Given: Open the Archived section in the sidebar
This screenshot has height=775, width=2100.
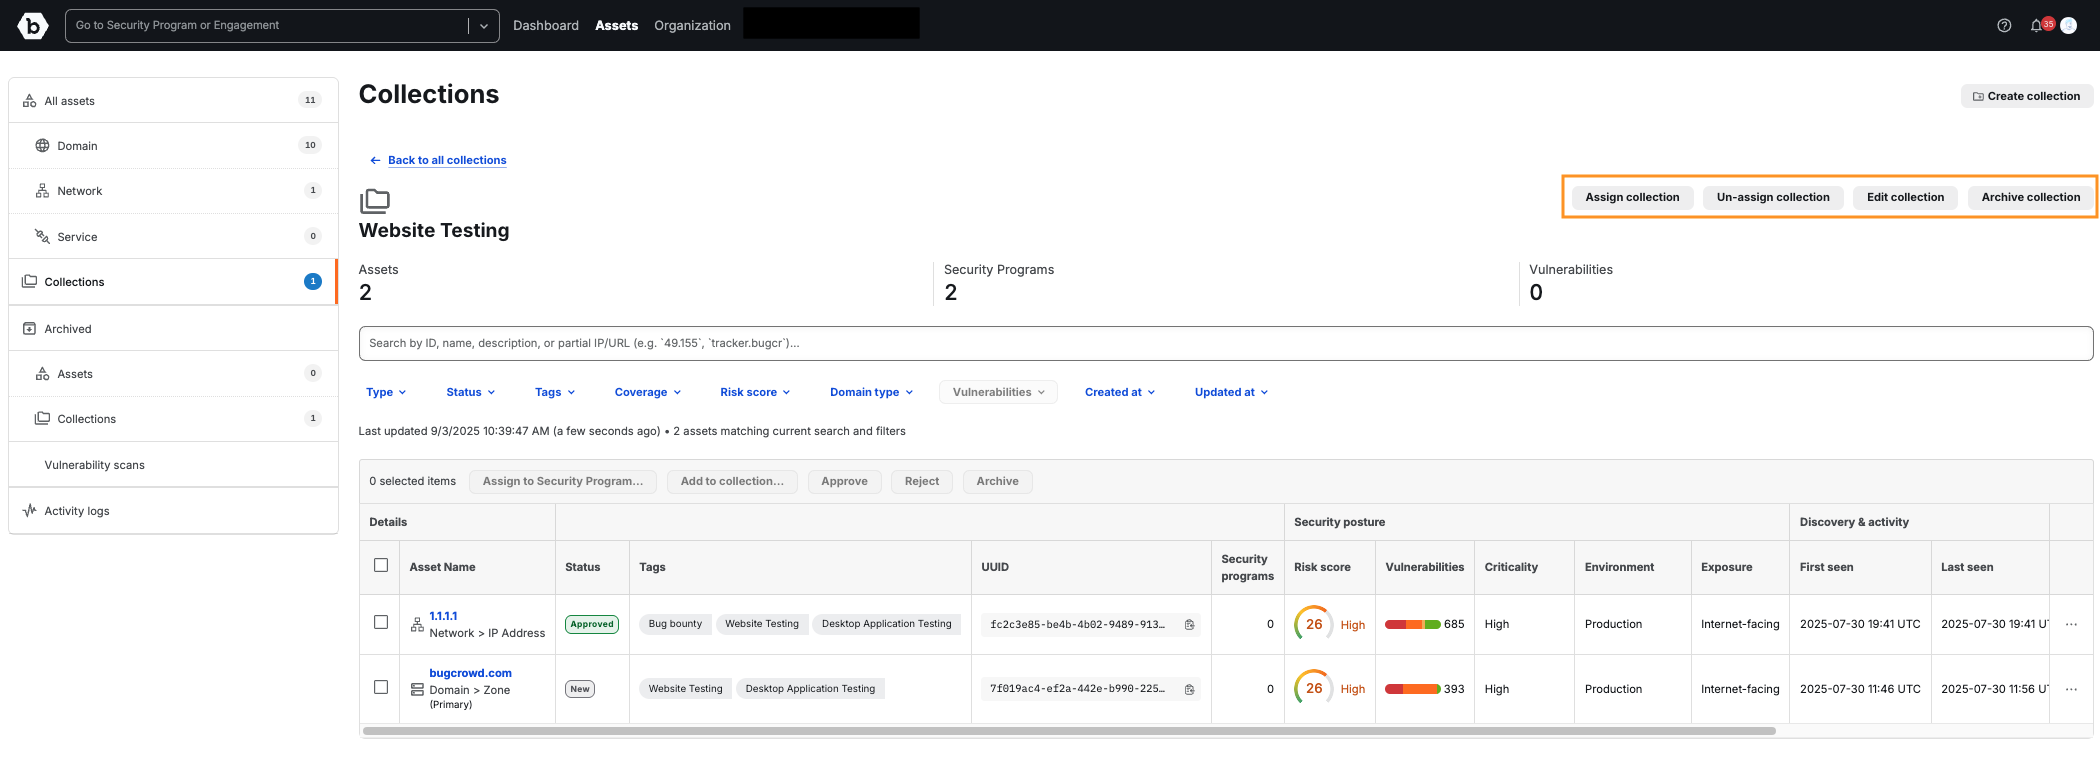Looking at the screenshot, I should 173,329.
